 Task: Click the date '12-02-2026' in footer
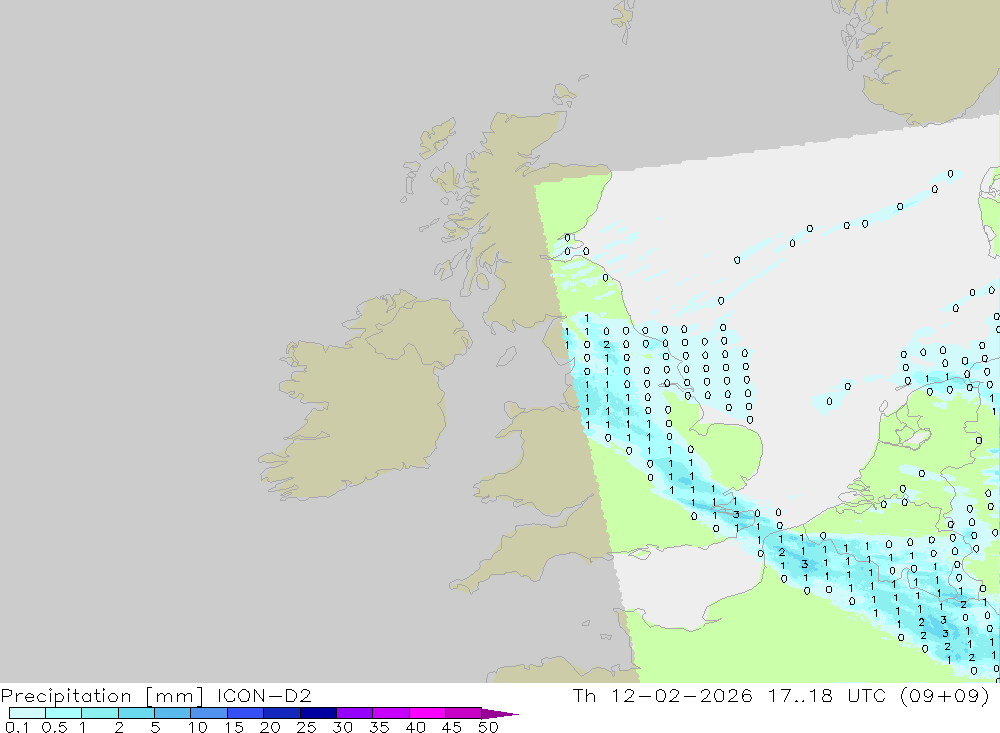[x=681, y=695]
